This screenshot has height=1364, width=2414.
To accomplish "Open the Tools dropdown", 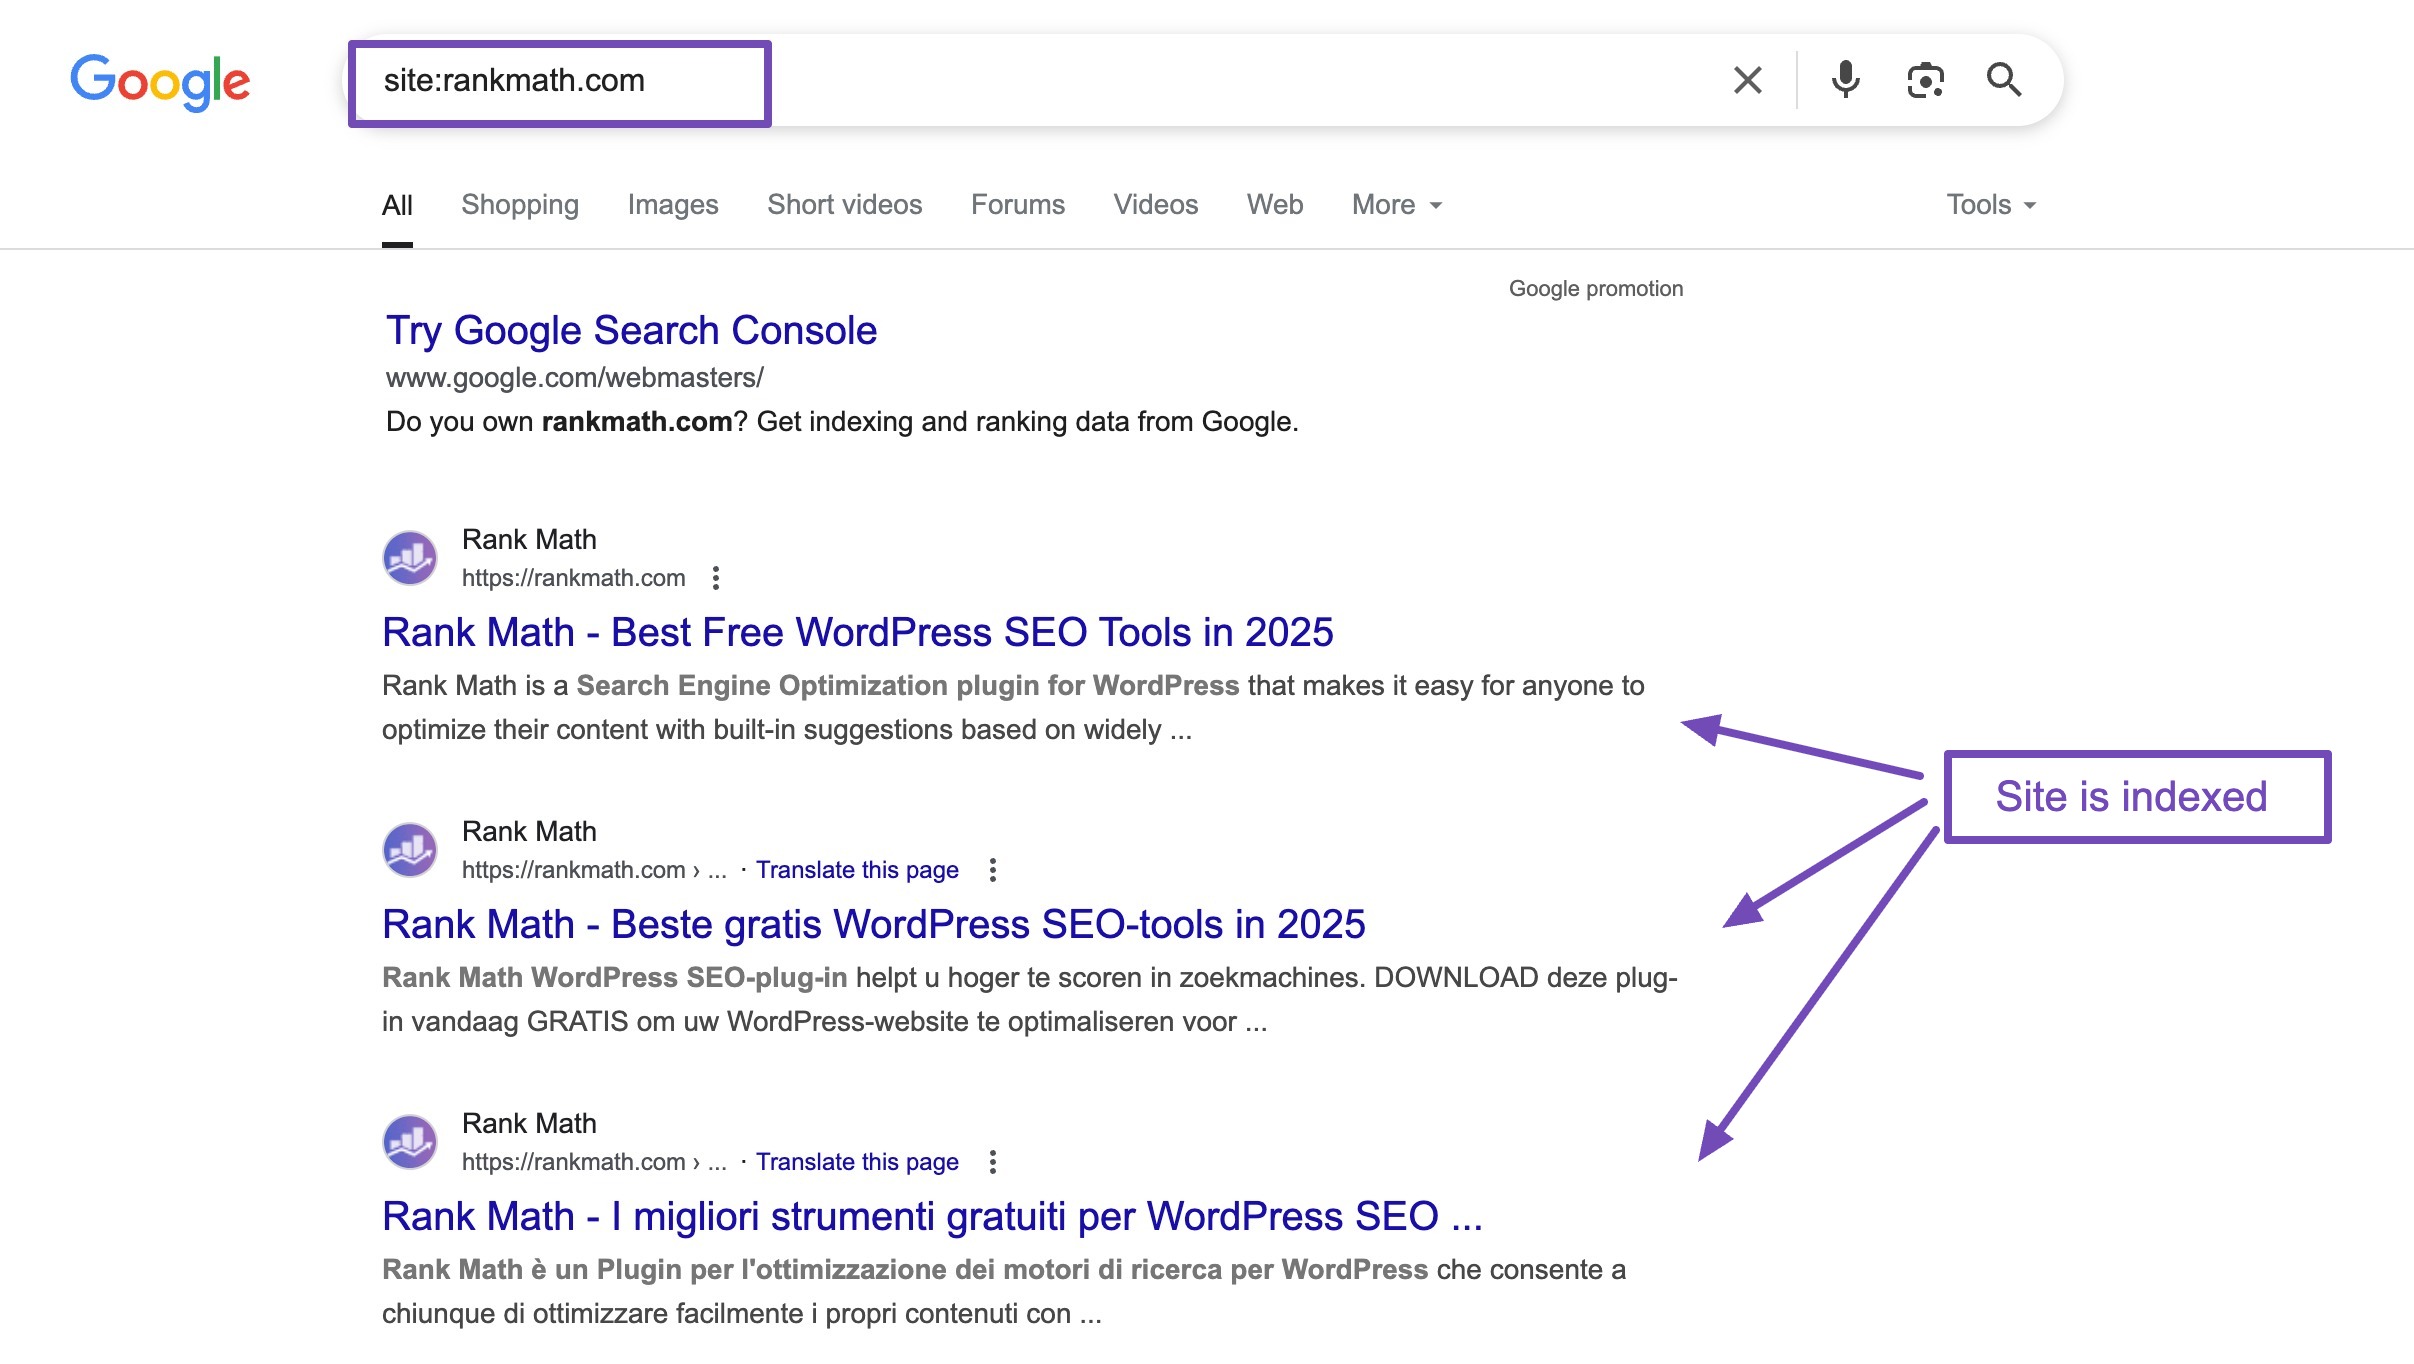I will [1991, 205].
